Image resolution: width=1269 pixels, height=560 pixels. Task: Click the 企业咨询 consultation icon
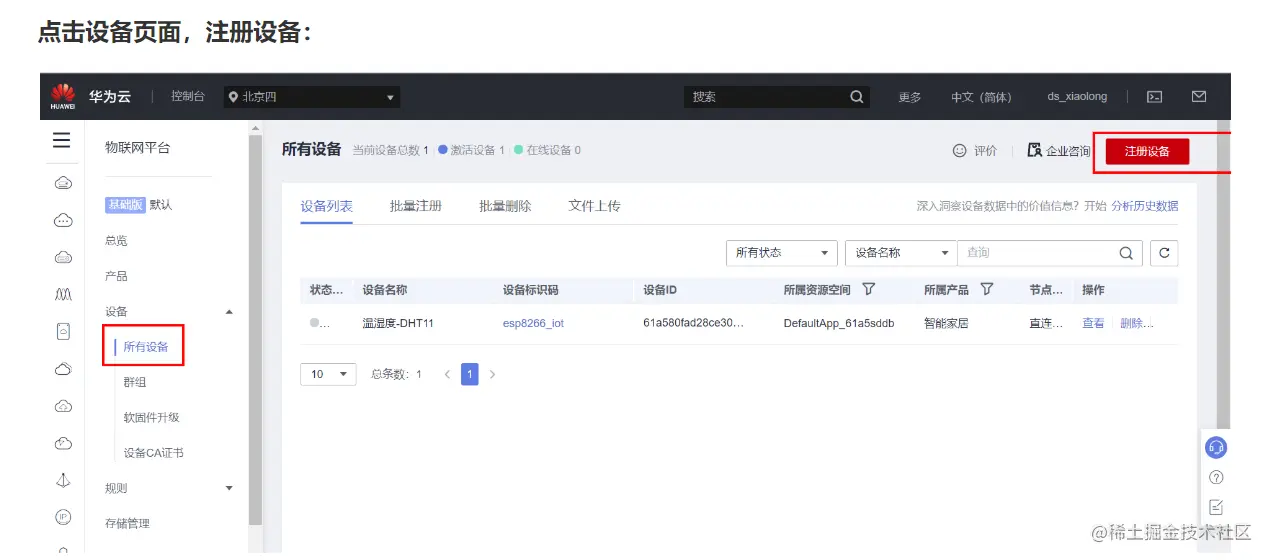pyautogui.click(x=1035, y=150)
